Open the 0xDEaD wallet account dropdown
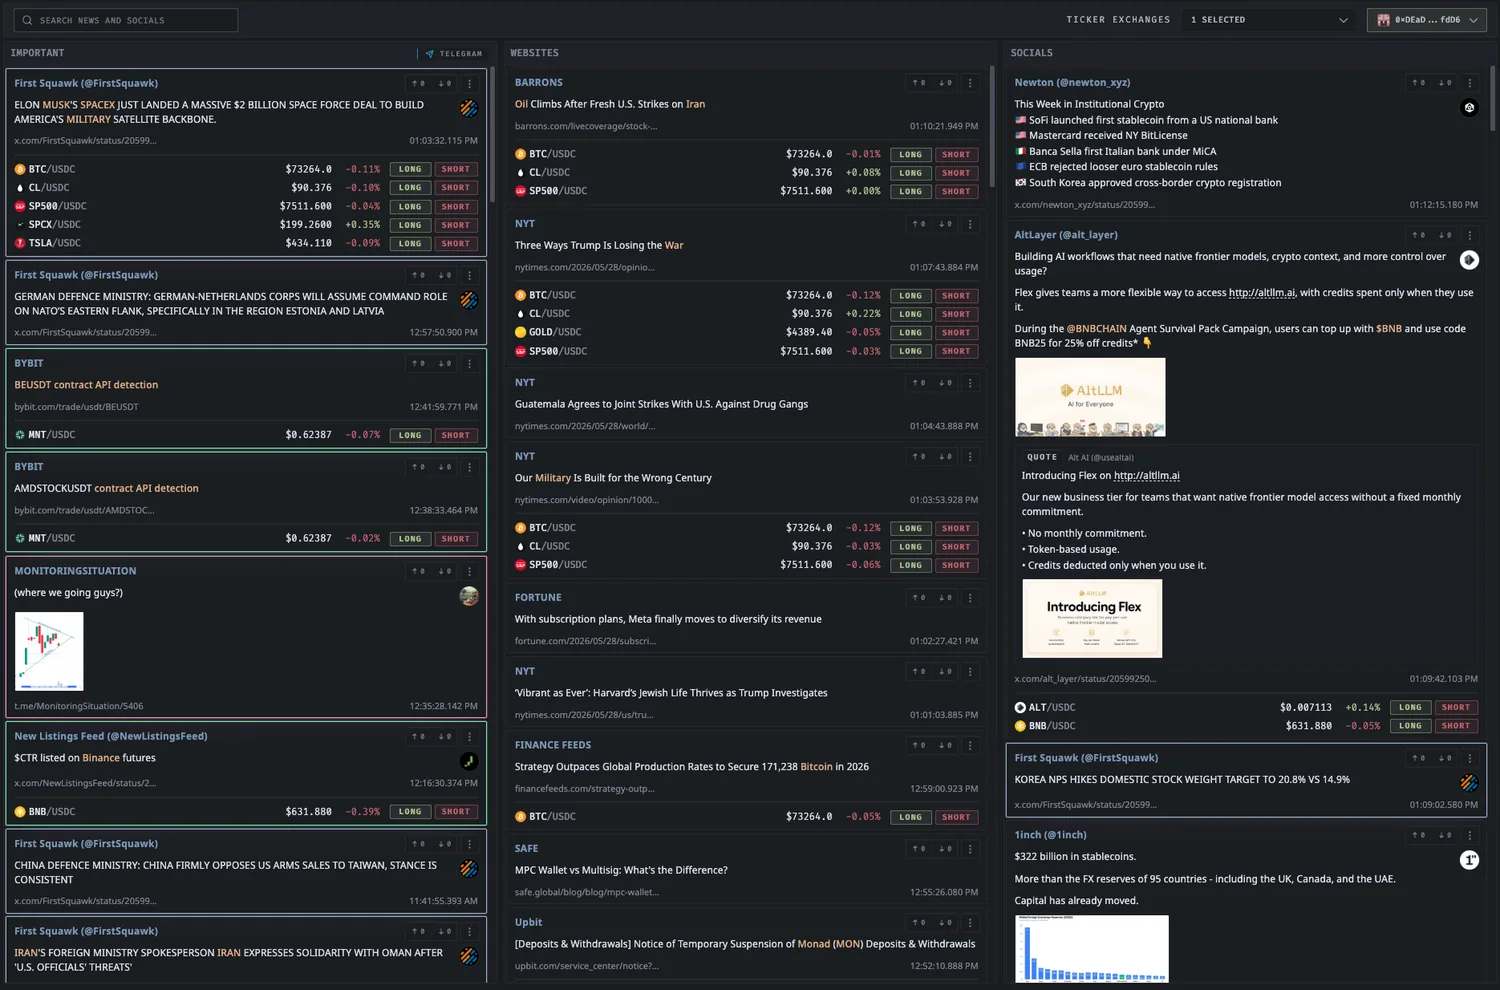This screenshot has height=990, width=1500. click(x=1427, y=20)
